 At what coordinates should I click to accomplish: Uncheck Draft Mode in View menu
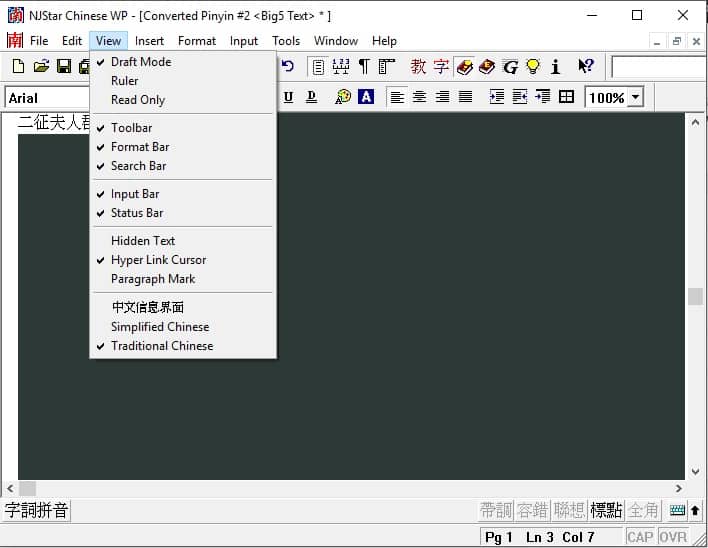point(183,62)
